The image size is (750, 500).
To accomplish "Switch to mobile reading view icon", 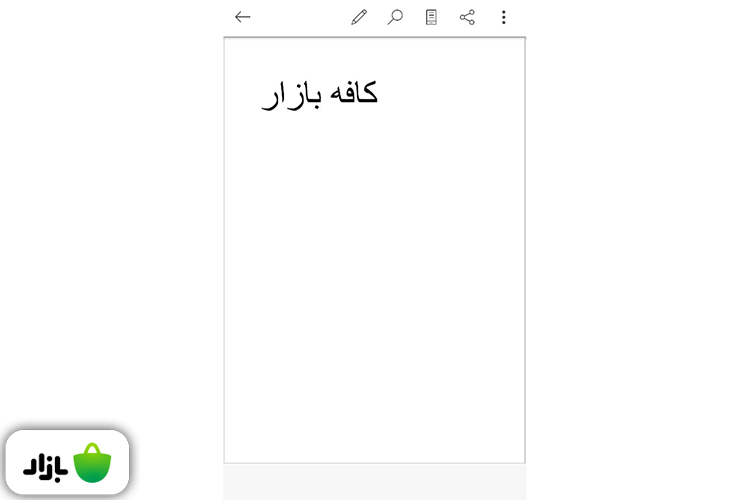I will point(431,17).
